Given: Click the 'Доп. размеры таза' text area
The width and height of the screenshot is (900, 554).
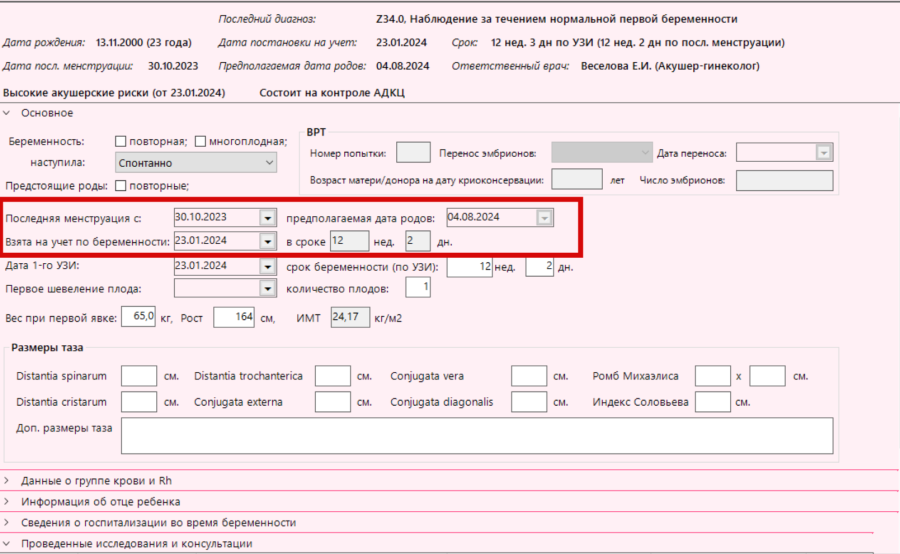Looking at the screenshot, I should [x=477, y=436].
